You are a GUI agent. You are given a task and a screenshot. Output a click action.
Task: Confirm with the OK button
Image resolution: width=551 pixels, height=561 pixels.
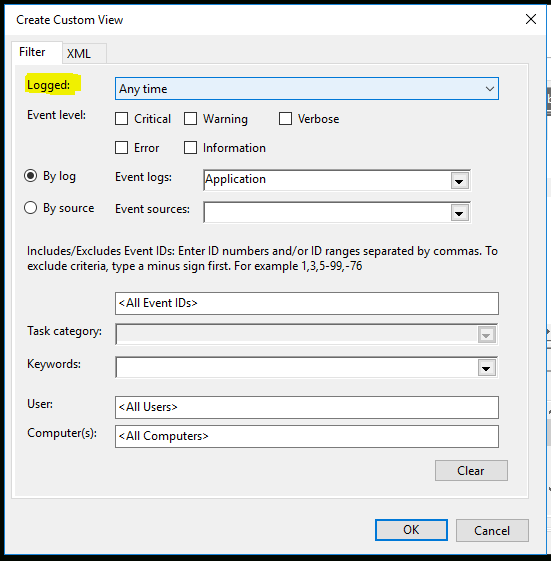pos(411,530)
